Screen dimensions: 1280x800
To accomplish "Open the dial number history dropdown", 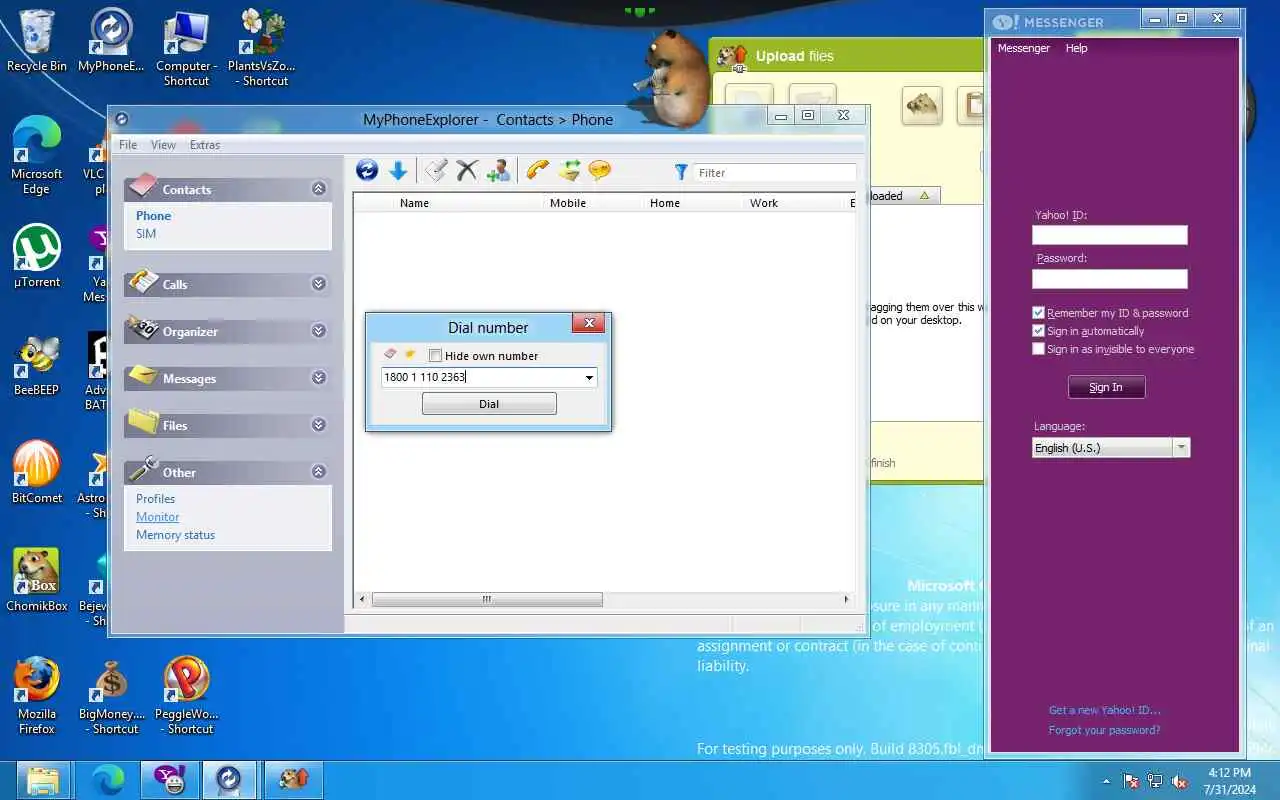I will tap(589, 377).
